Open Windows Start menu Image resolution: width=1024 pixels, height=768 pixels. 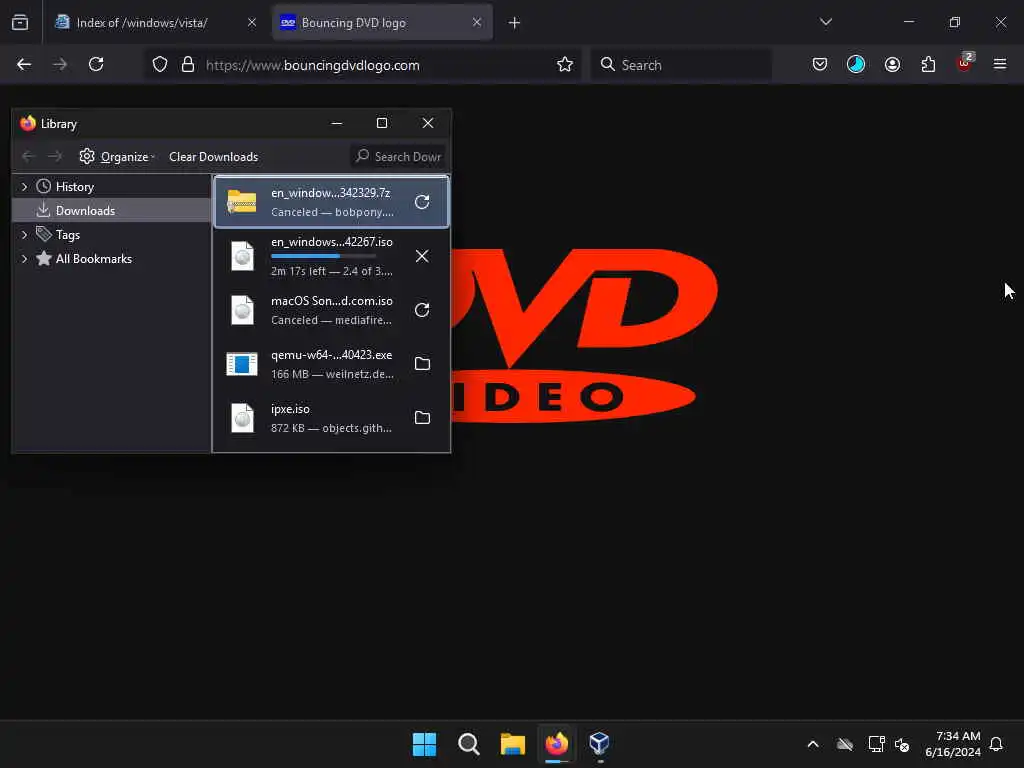pos(424,744)
